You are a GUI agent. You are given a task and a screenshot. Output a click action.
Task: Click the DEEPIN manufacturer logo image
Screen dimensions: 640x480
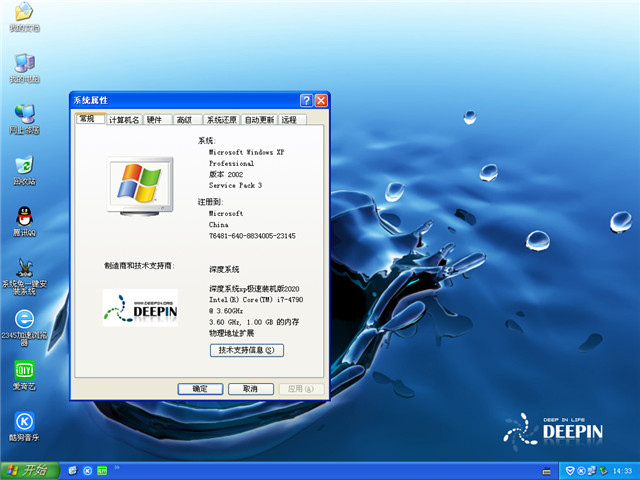(140, 307)
